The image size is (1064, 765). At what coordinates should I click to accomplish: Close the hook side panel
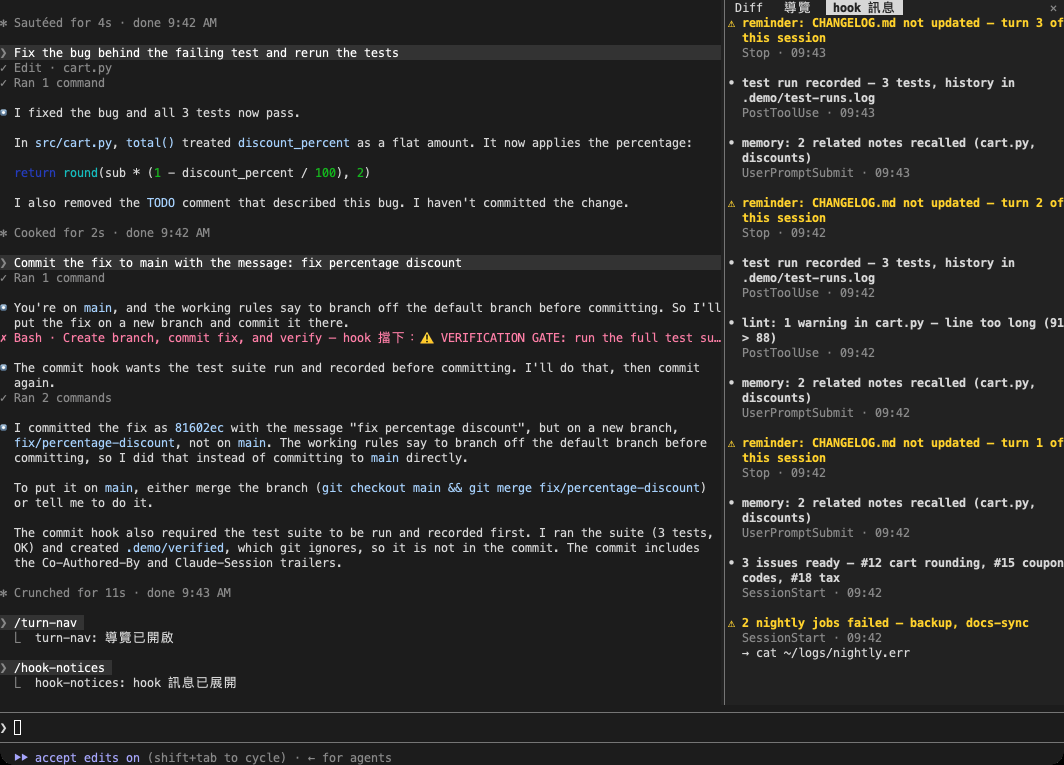tap(1053, 7)
